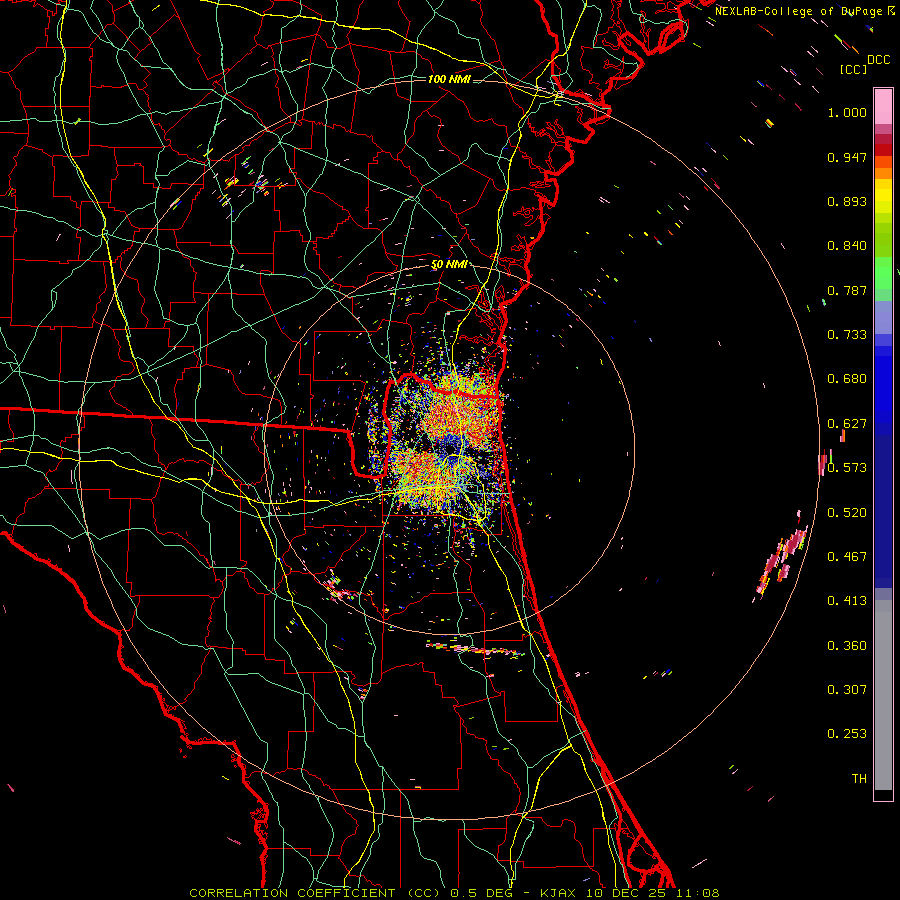900x900 pixels.
Task: Pick the pink top segment of color bar
Action: [883, 106]
